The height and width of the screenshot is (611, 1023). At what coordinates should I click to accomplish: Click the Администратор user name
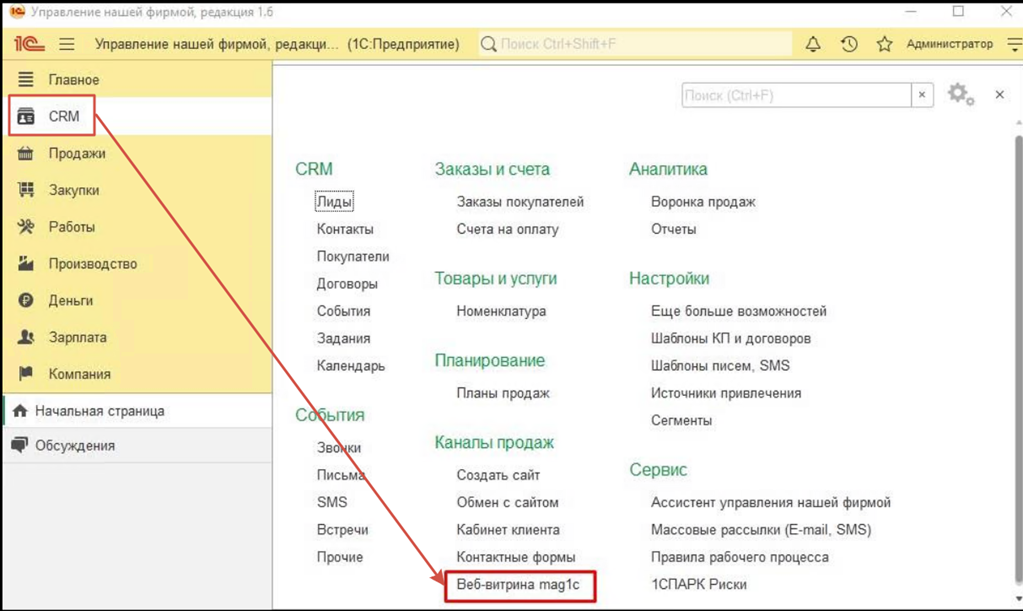coord(949,44)
